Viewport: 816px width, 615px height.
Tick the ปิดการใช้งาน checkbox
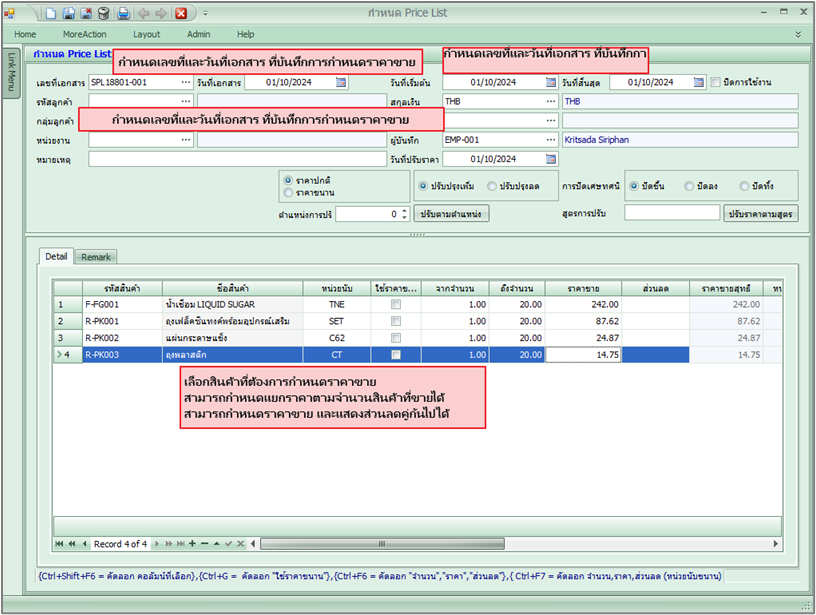(715, 82)
